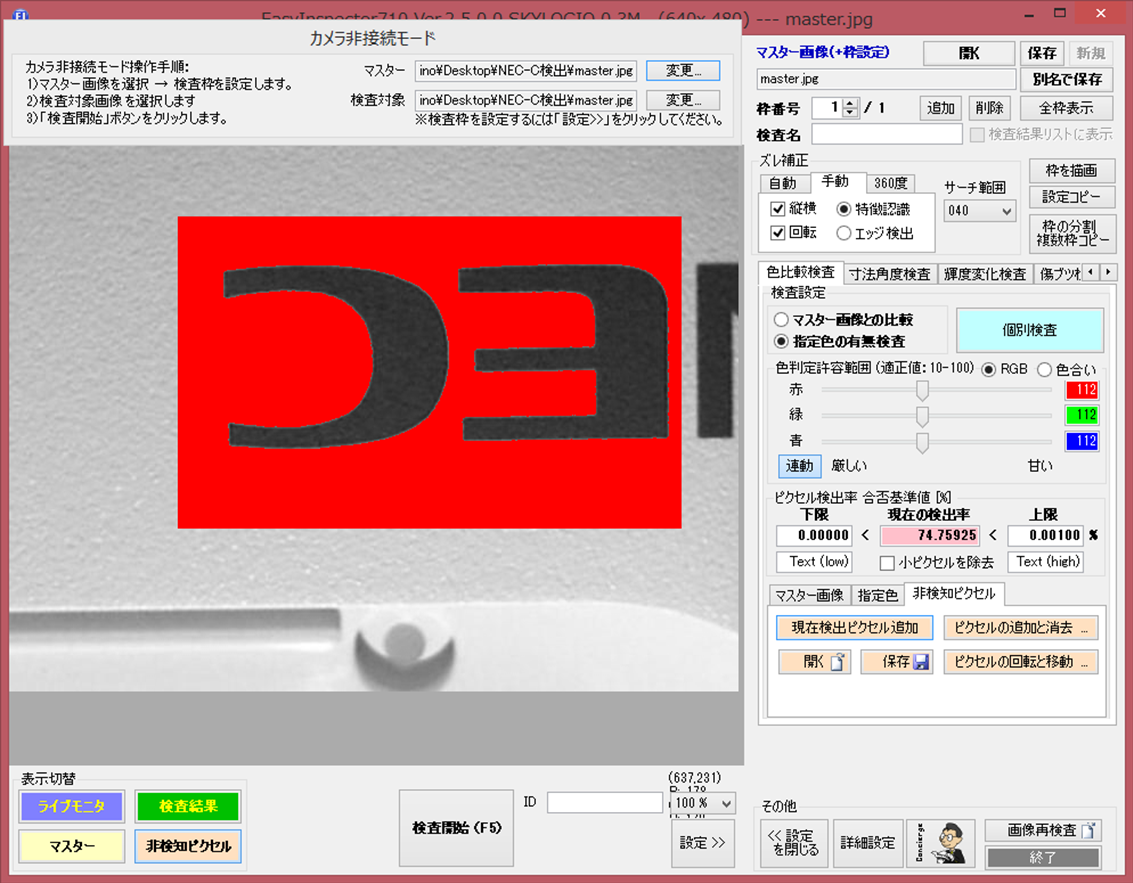Click the << 設定を閉じる button

pyautogui.click(x=795, y=843)
